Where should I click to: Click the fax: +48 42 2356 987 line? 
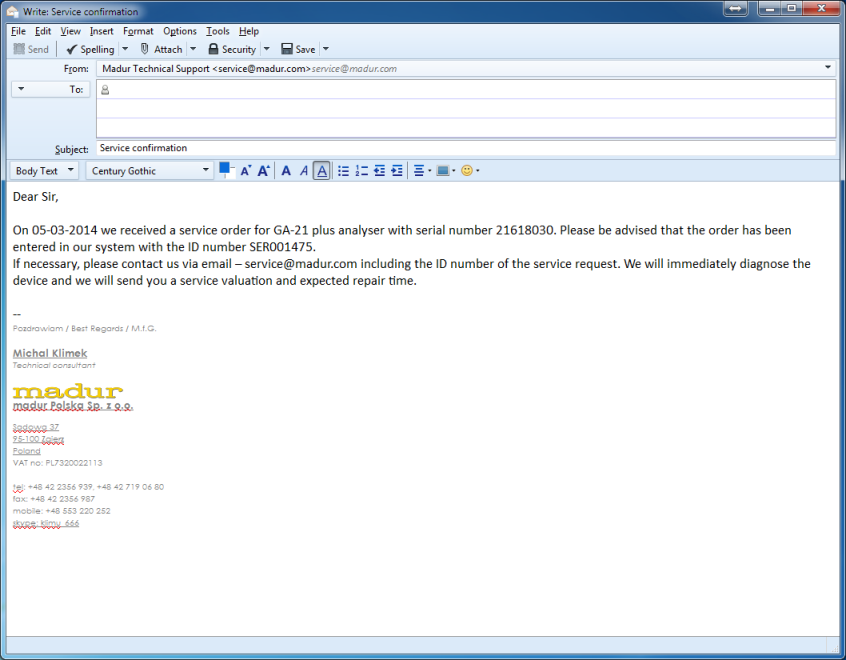54,499
